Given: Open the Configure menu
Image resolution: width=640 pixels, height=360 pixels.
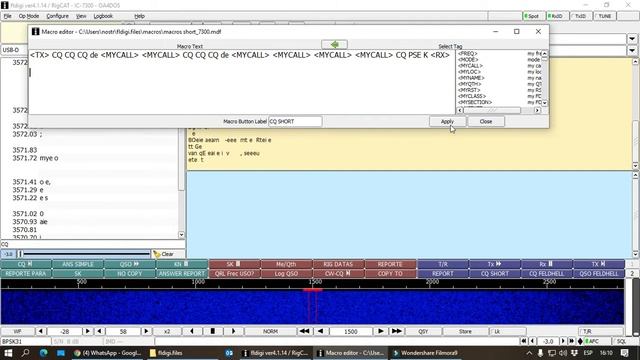Looking at the screenshot, I should (x=58, y=16).
